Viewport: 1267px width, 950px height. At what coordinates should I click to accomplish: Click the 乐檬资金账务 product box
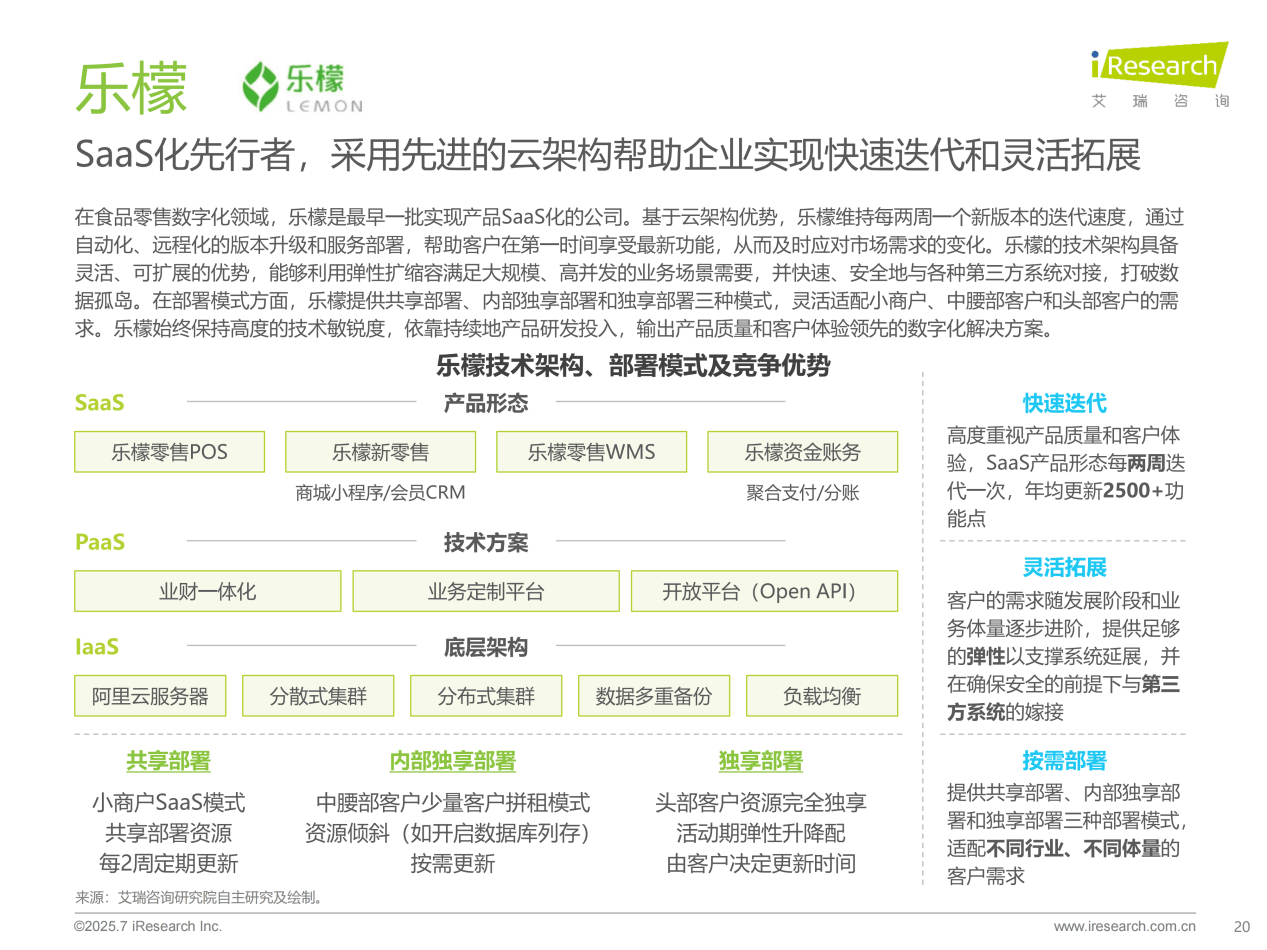802,452
